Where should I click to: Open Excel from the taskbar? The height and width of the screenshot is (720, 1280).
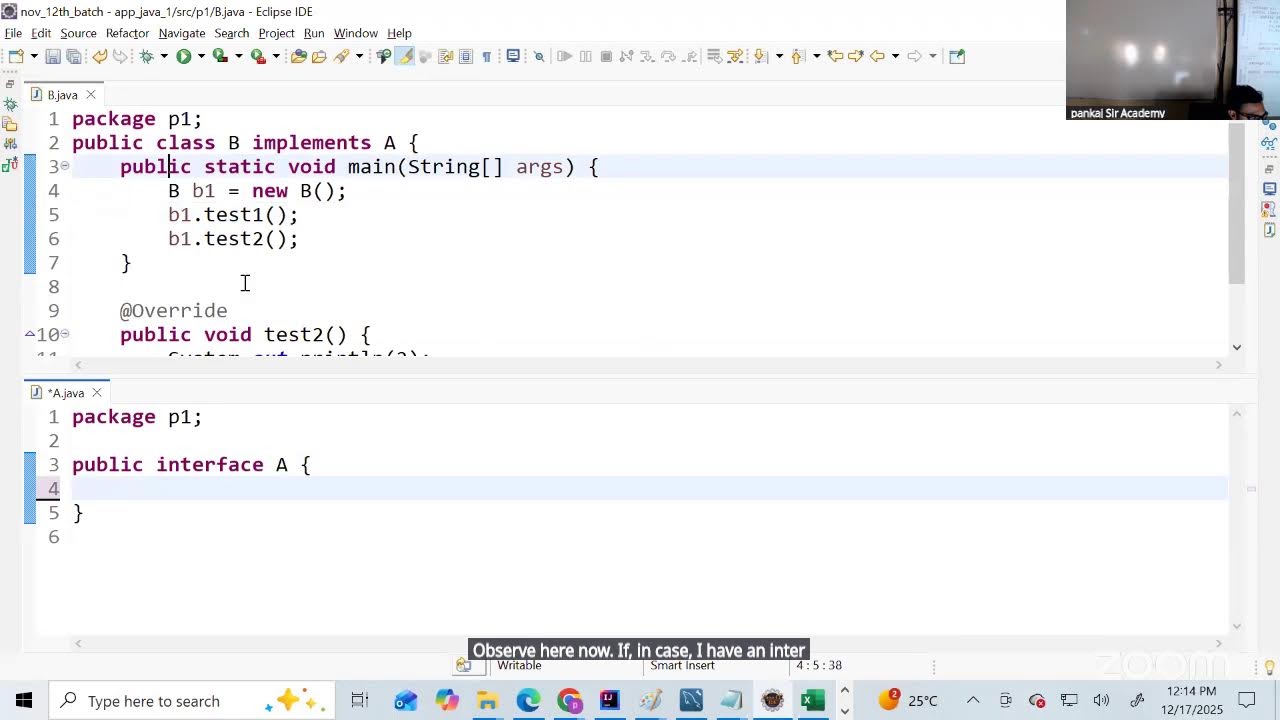click(x=812, y=700)
